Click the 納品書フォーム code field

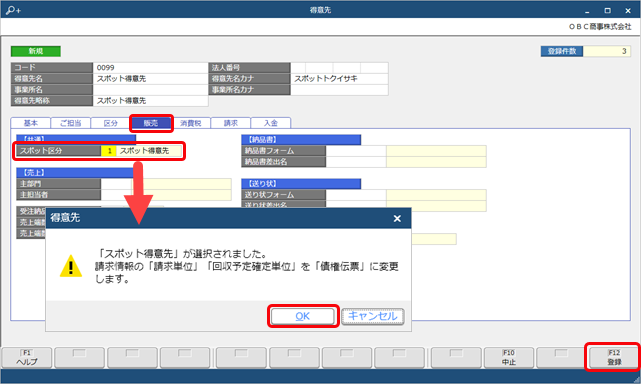pyautogui.click(x=356, y=151)
